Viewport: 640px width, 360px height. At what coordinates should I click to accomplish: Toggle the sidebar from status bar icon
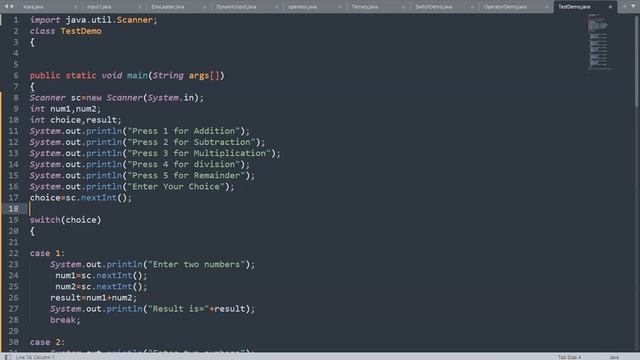(8, 357)
